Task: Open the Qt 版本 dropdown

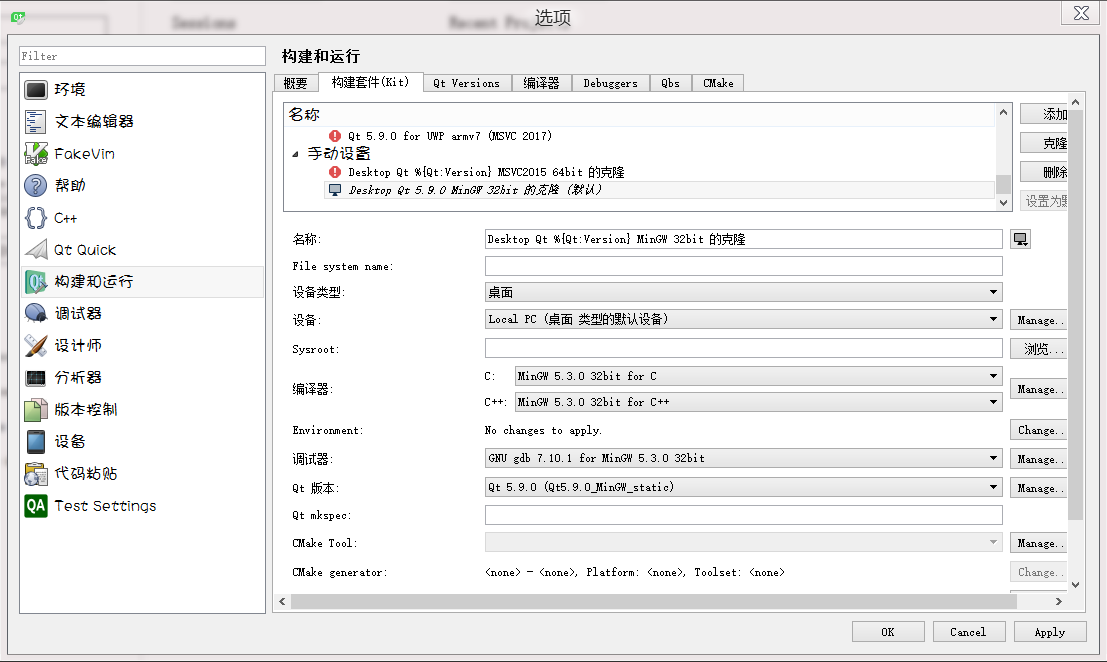Action: 743,487
